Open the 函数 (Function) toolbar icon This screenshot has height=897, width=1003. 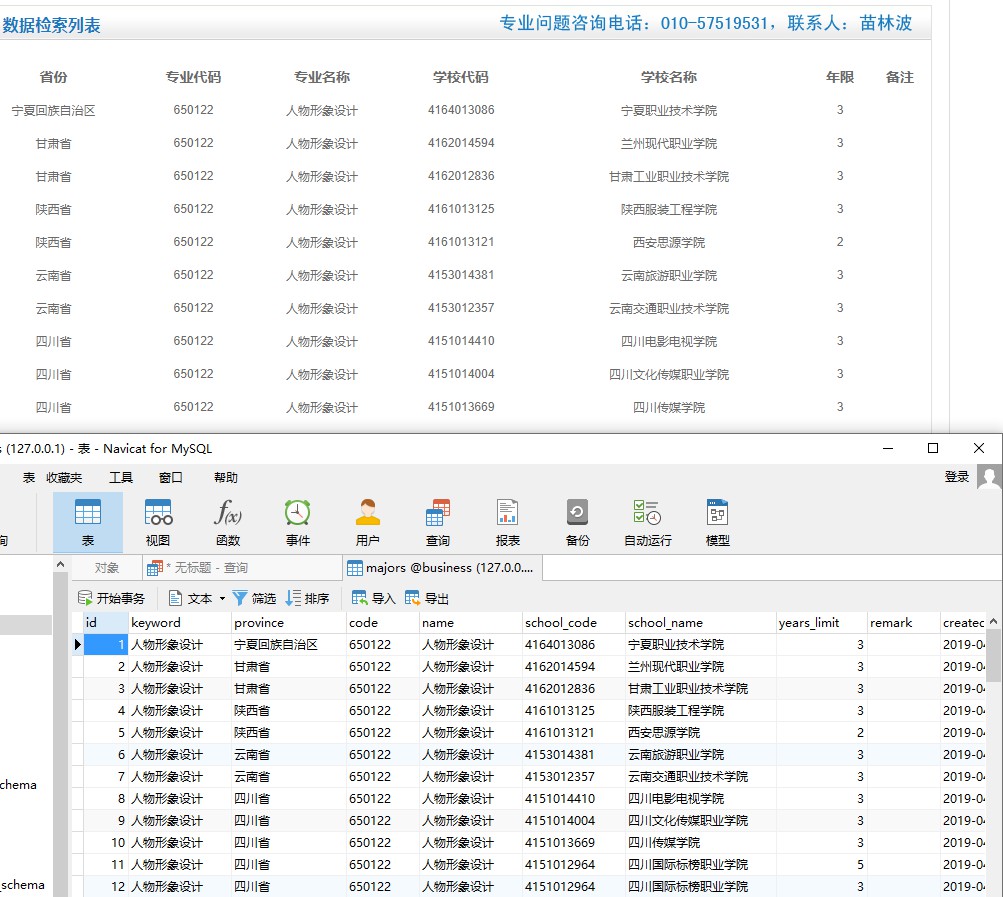pyautogui.click(x=228, y=522)
